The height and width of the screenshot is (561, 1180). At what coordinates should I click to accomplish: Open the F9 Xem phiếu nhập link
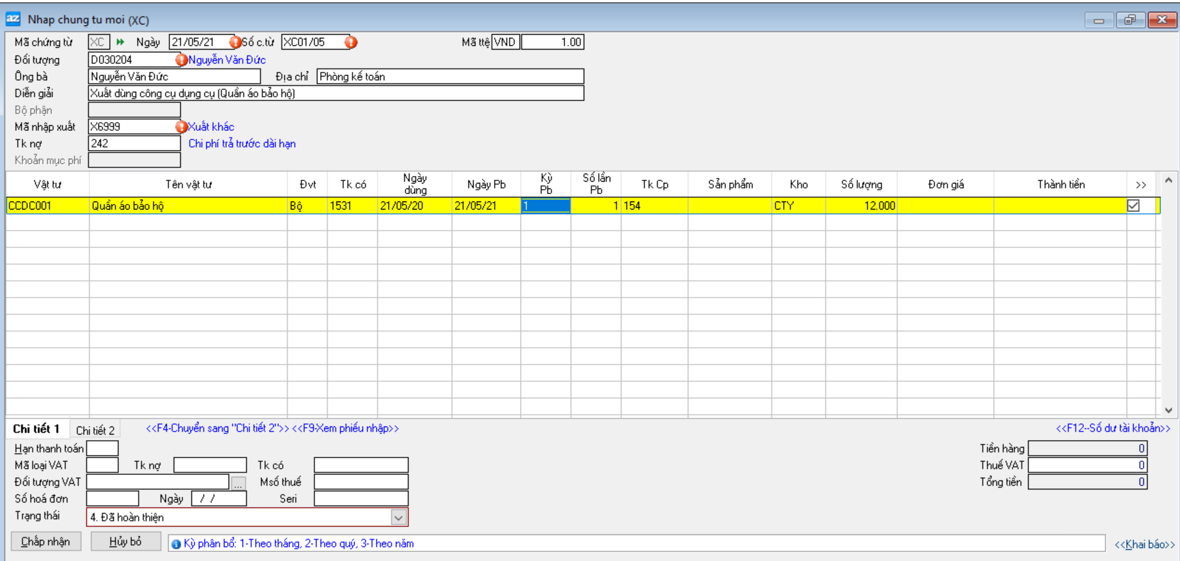(345, 429)
